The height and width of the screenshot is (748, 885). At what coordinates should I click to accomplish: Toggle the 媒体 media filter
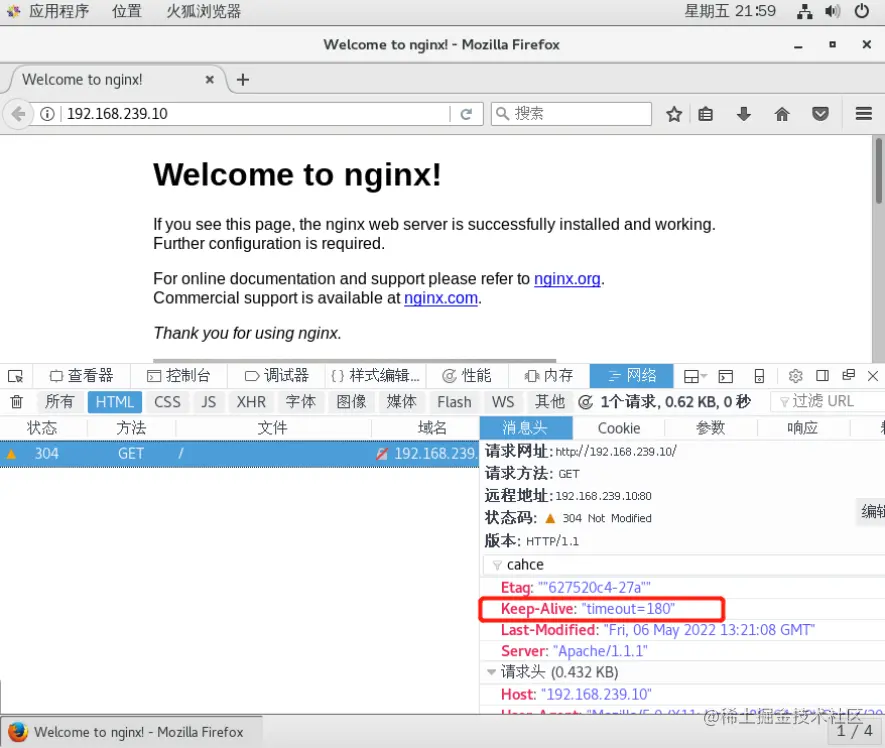pyautogui.click(x=401, y=402)
